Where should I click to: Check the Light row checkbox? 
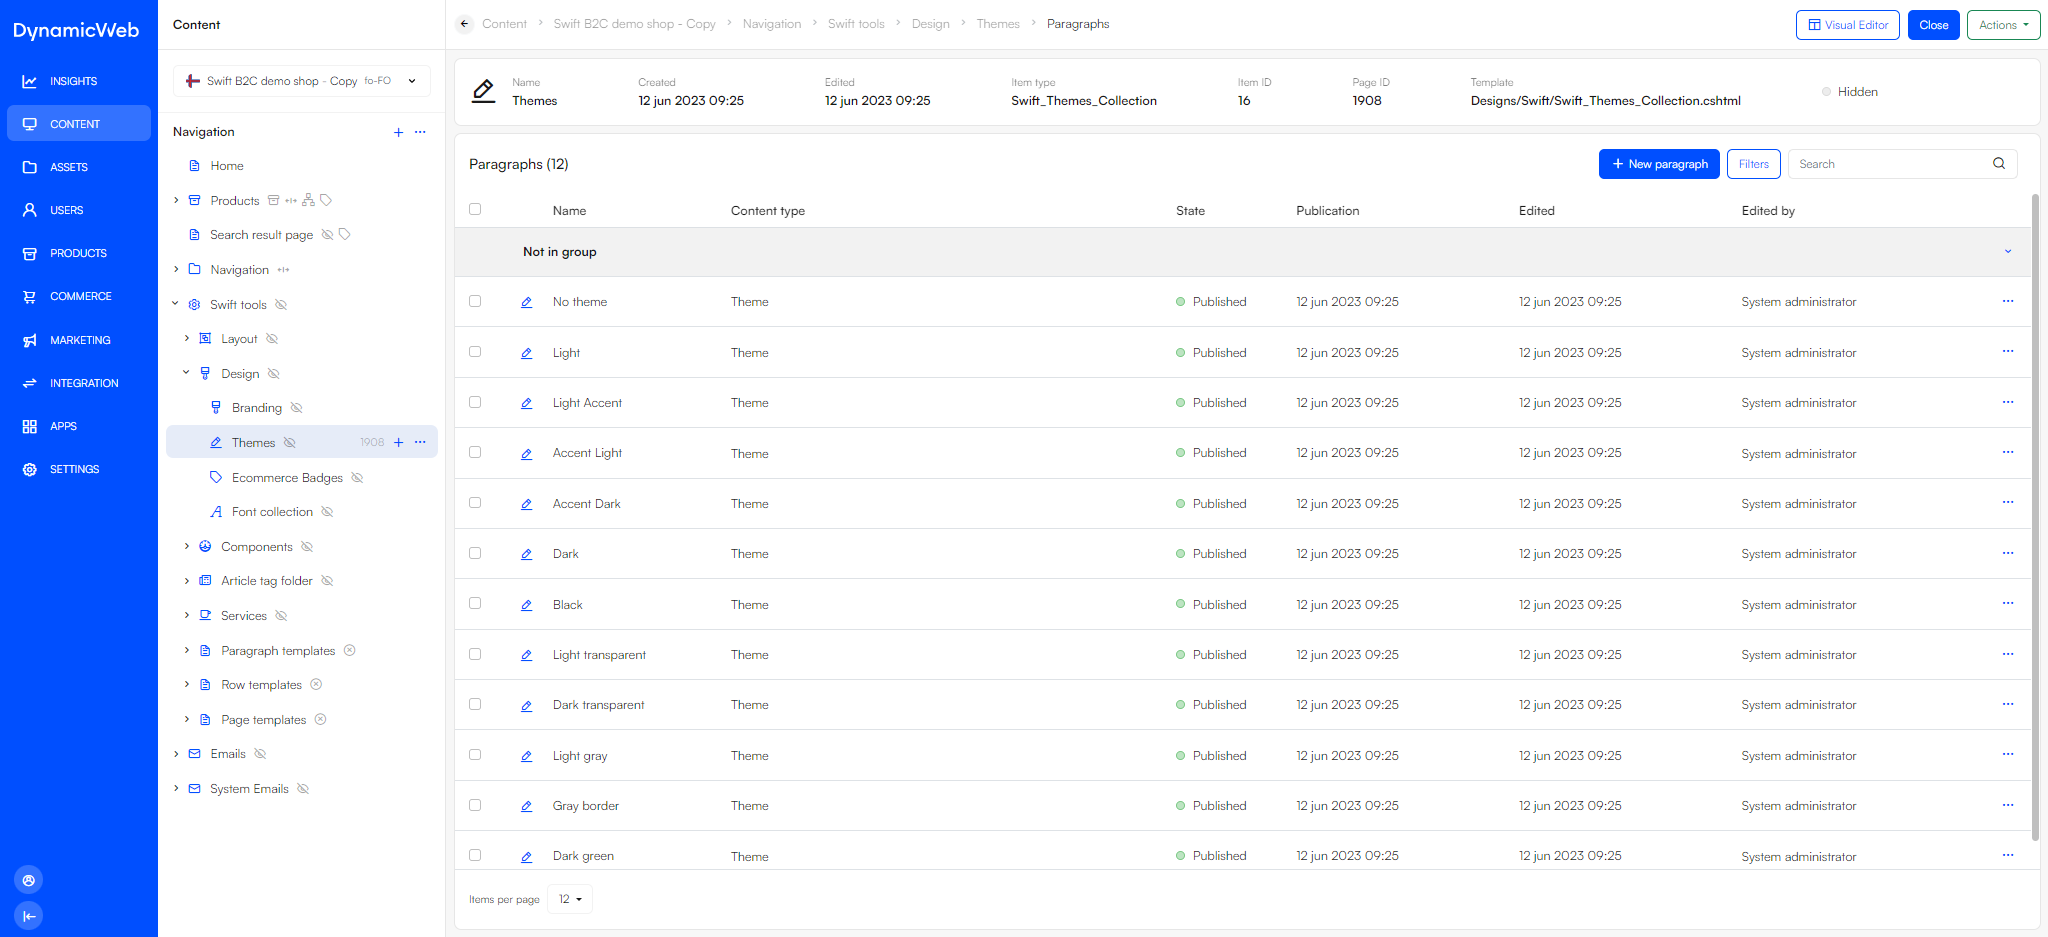tap(475, 352)
